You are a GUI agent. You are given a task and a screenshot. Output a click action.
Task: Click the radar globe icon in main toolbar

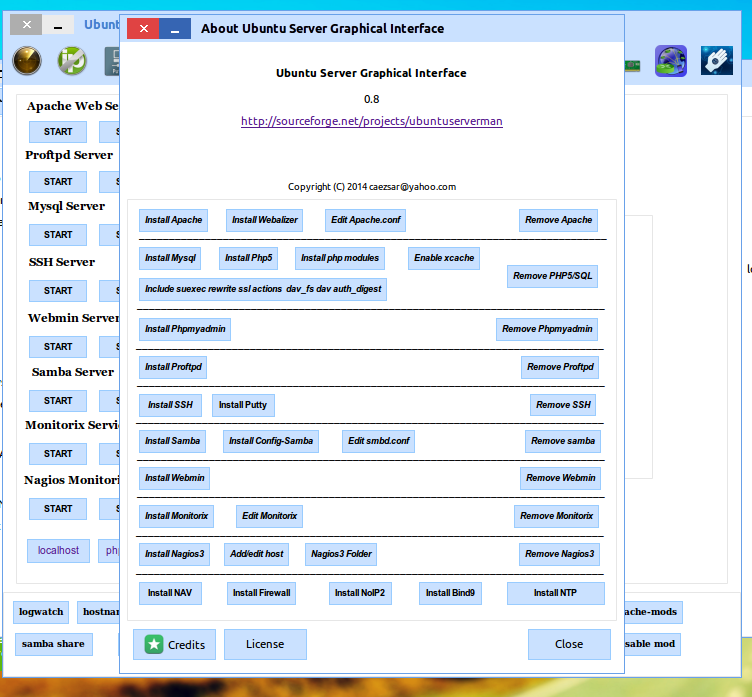tap(27, 61)
